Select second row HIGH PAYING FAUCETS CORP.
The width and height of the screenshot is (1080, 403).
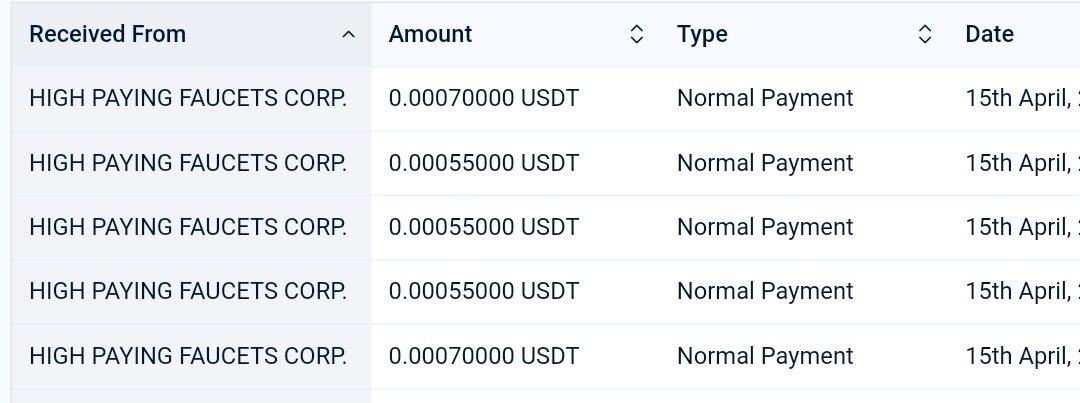(188, 163)
